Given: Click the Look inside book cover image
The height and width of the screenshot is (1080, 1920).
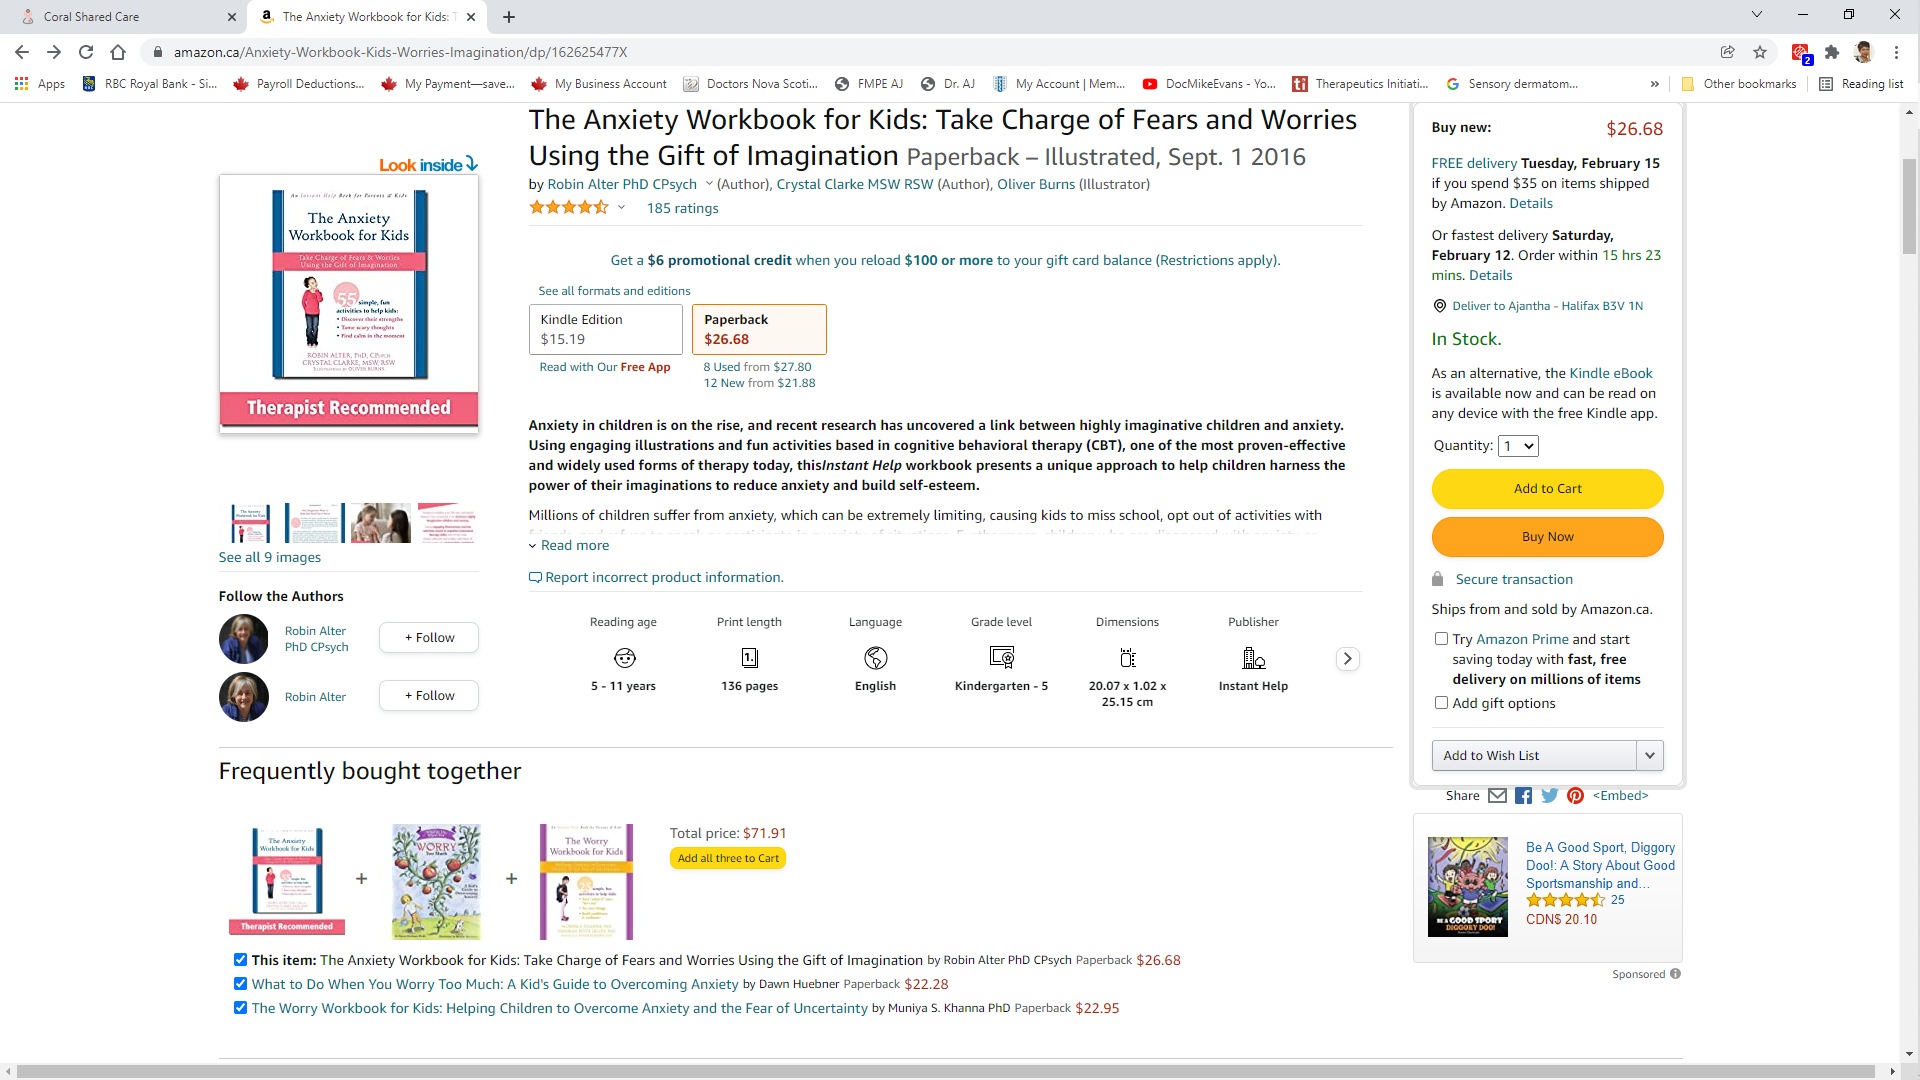Looking at the screenshot, I should (348, 300).
